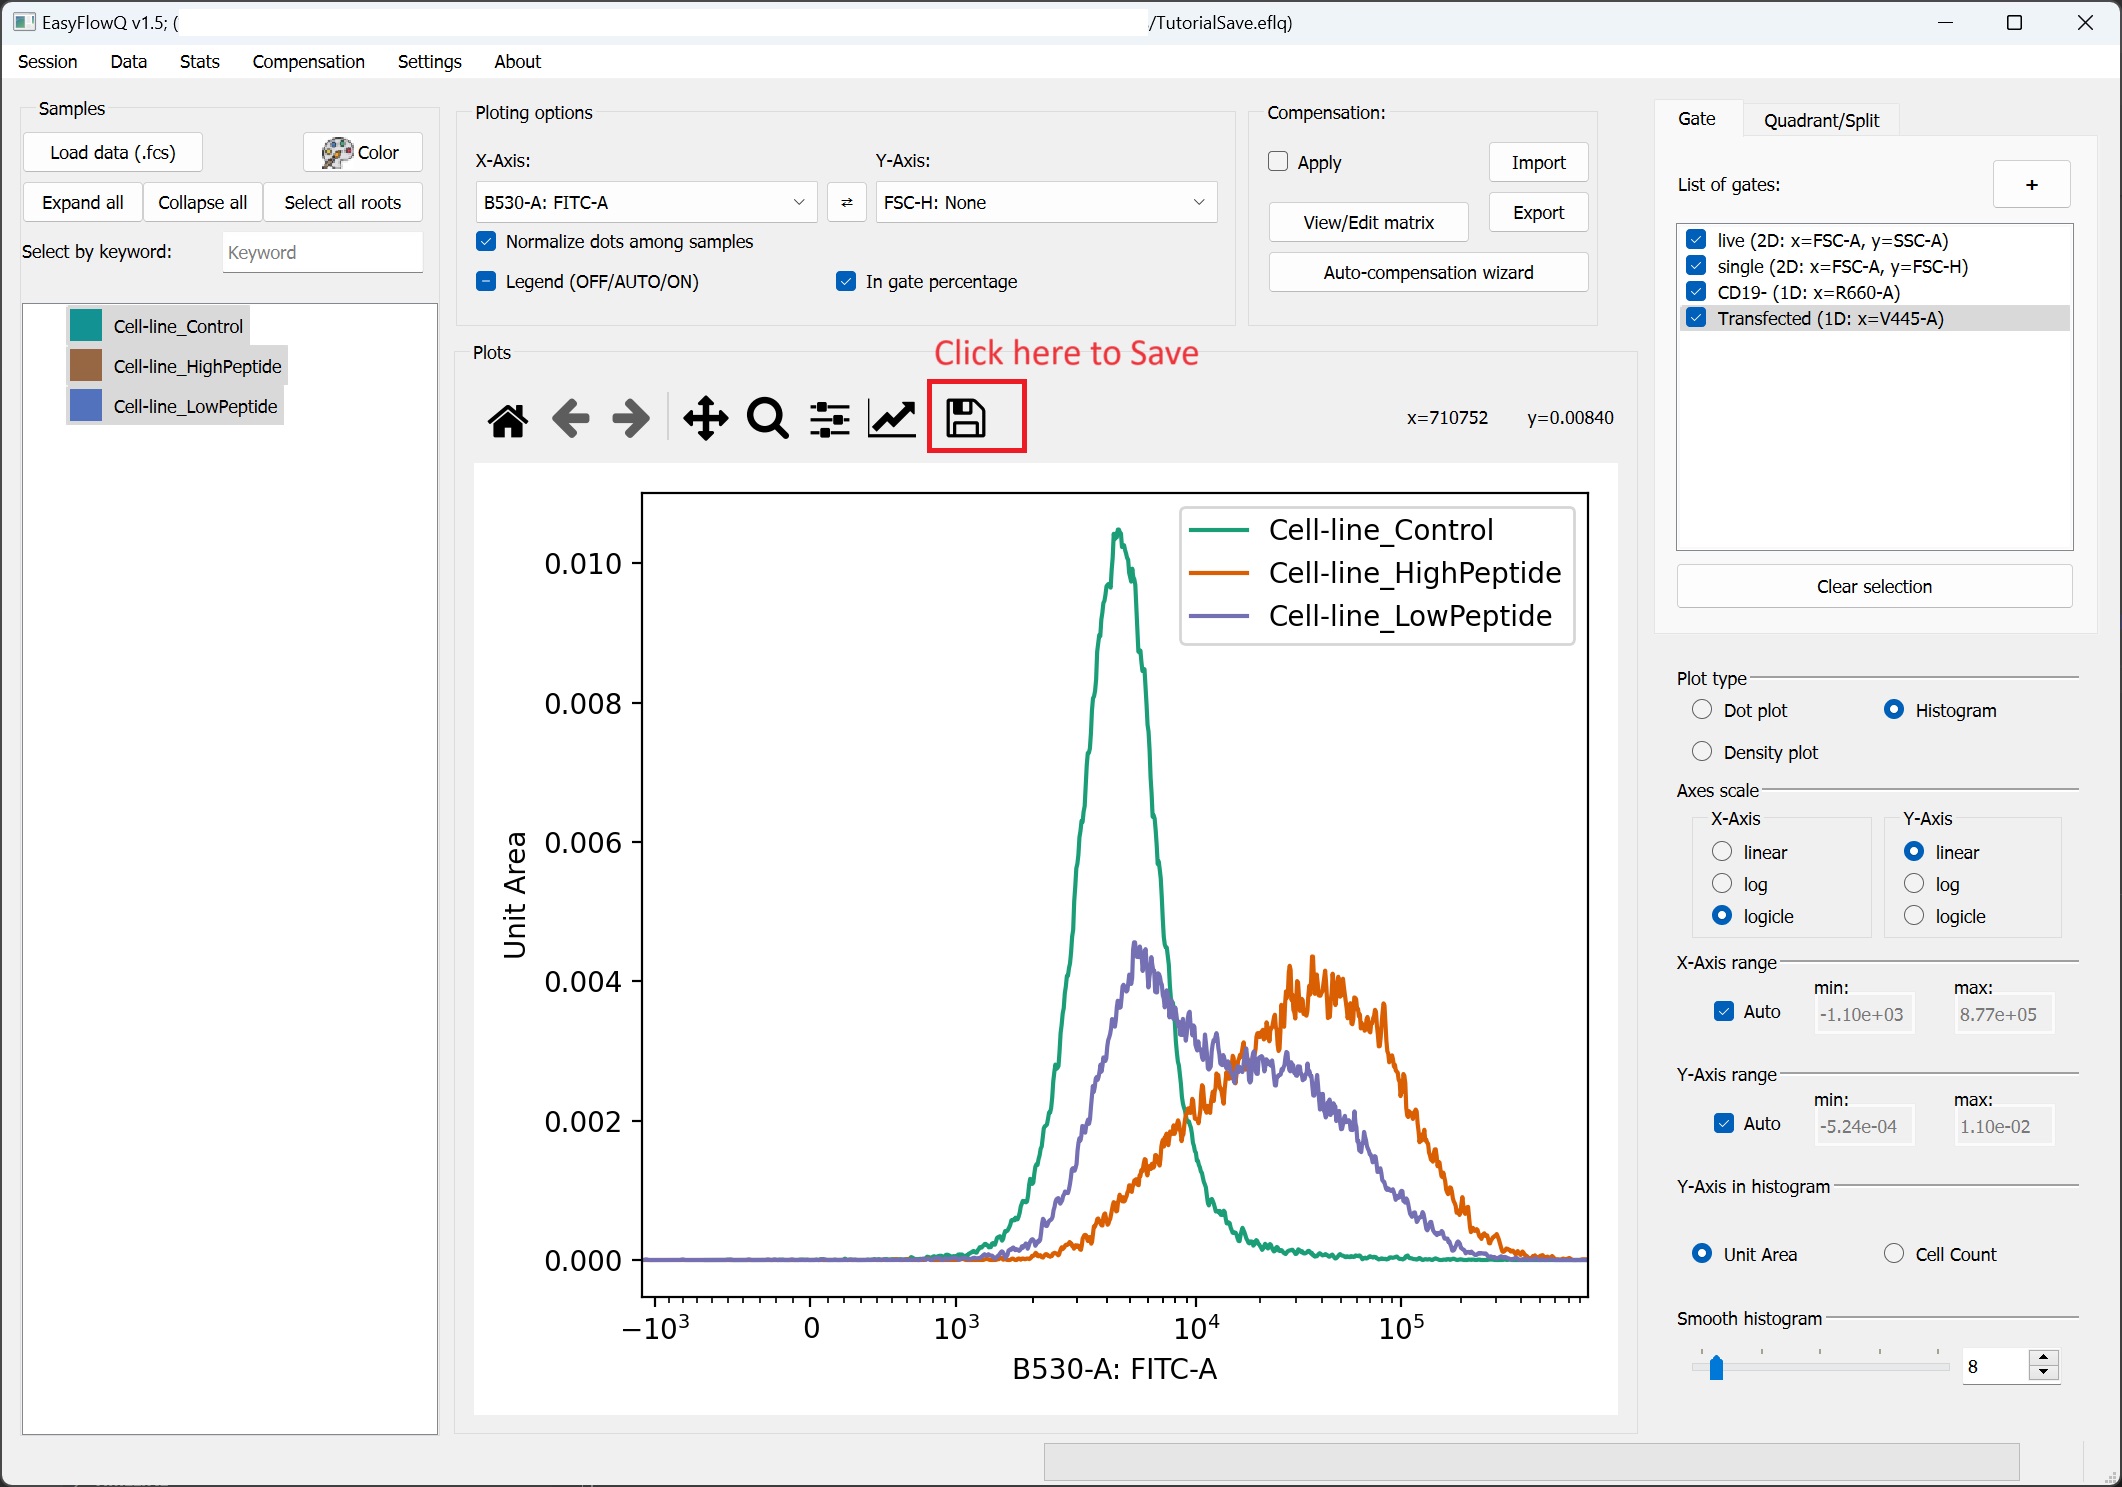The width and height of the screenshot is (2122, 1487).
Task: Open the Stats menu
Action: pos(200,62)
